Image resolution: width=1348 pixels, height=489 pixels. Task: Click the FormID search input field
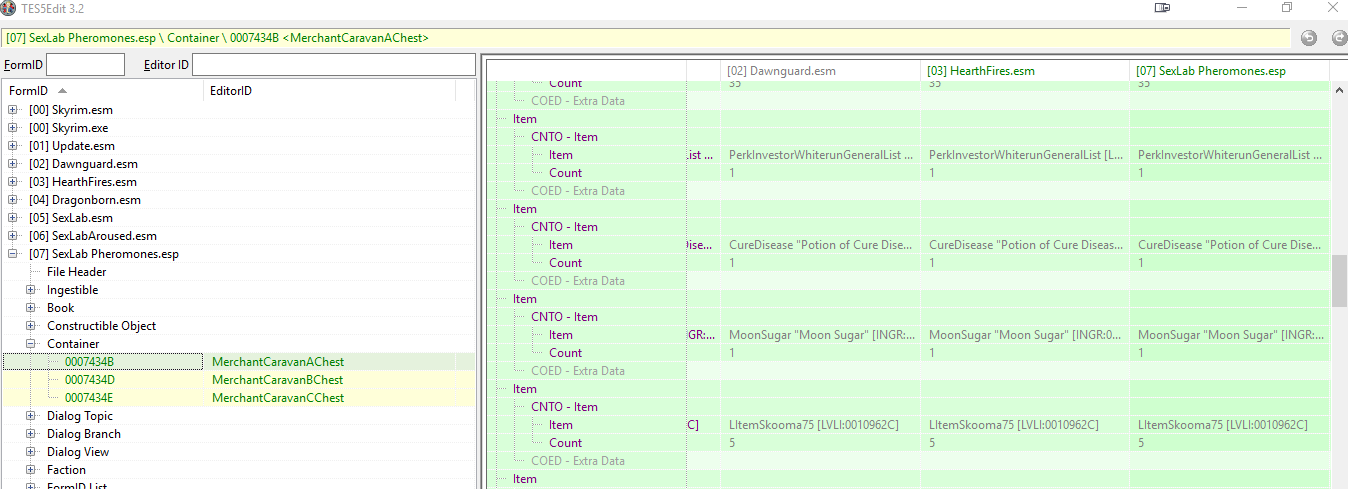85,65
